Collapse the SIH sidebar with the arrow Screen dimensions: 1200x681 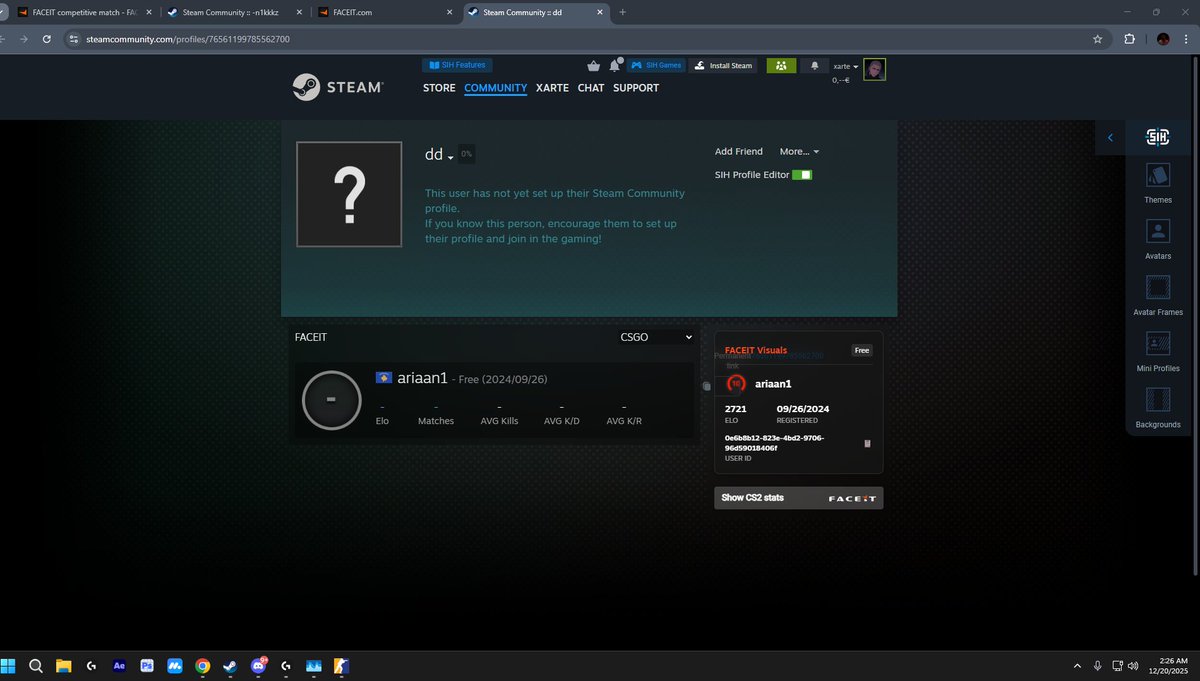[x=1110, y=138]
